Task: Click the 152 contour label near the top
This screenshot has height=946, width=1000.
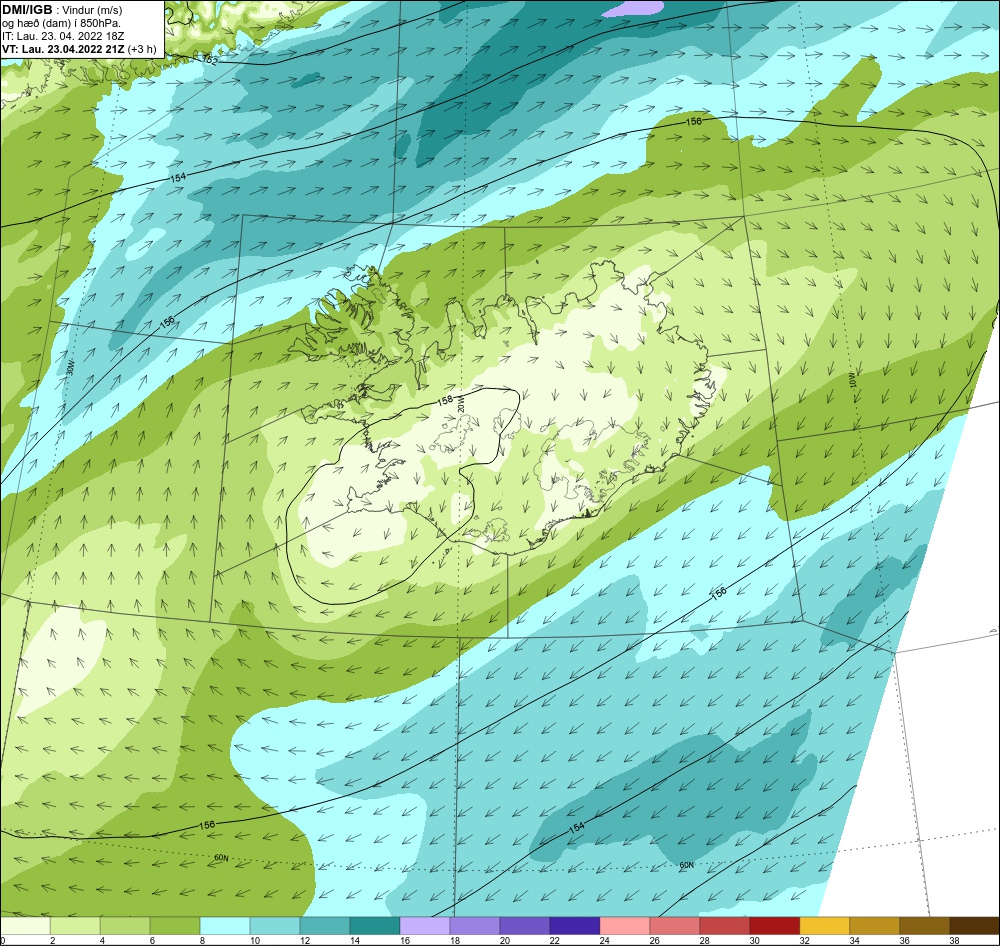Action: coord(210,60)
